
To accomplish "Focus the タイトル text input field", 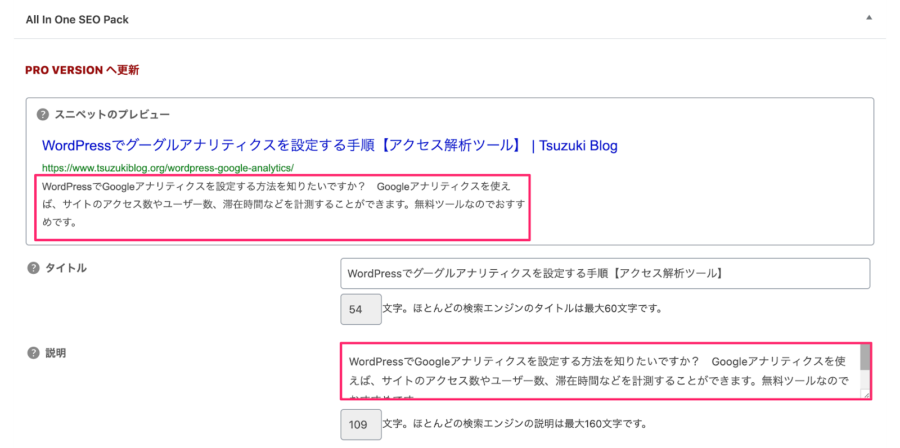I will (x=605, y=274).
